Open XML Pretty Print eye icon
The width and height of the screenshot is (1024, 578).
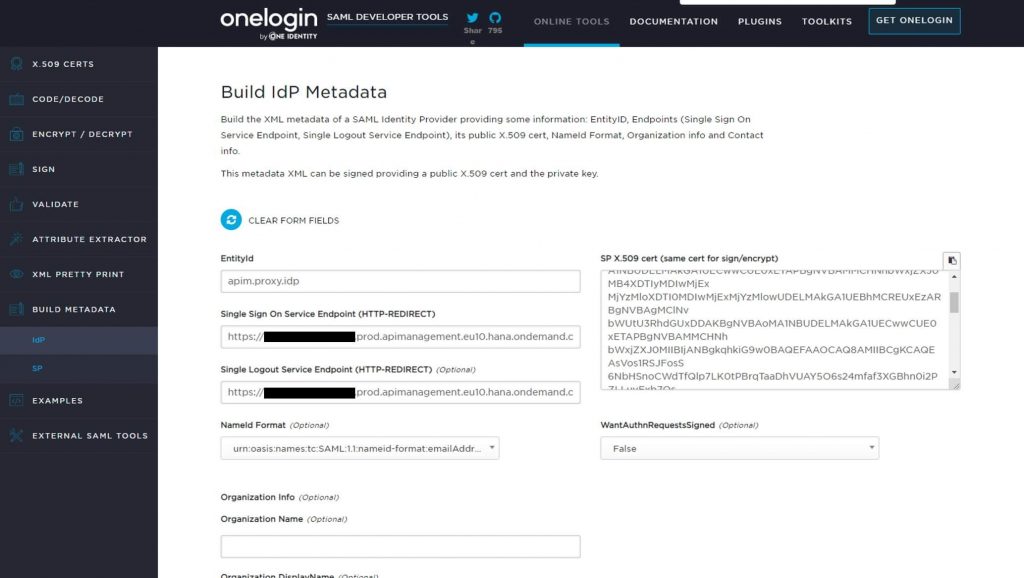click(16, 274)
